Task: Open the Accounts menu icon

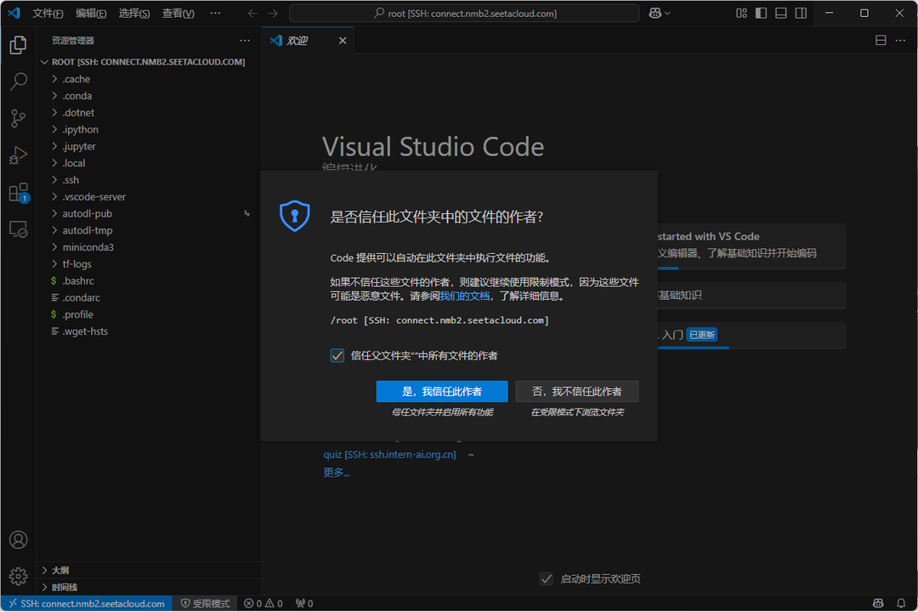Action: tap(18, 539)
